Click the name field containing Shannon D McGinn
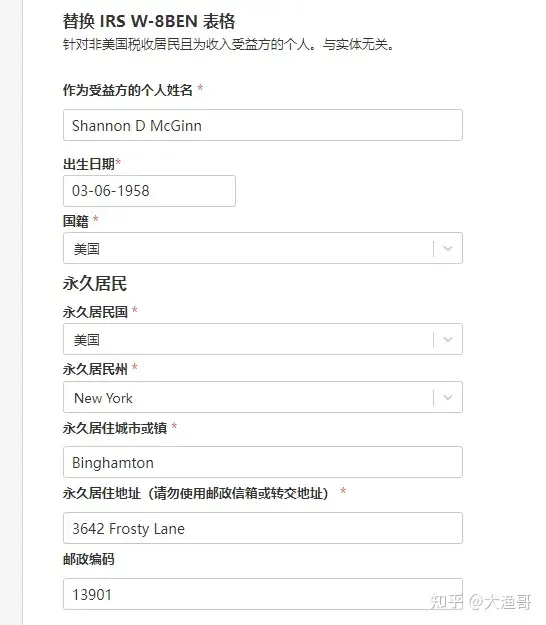This screenshot has width=546, height=625. click(x=263, y=125)
